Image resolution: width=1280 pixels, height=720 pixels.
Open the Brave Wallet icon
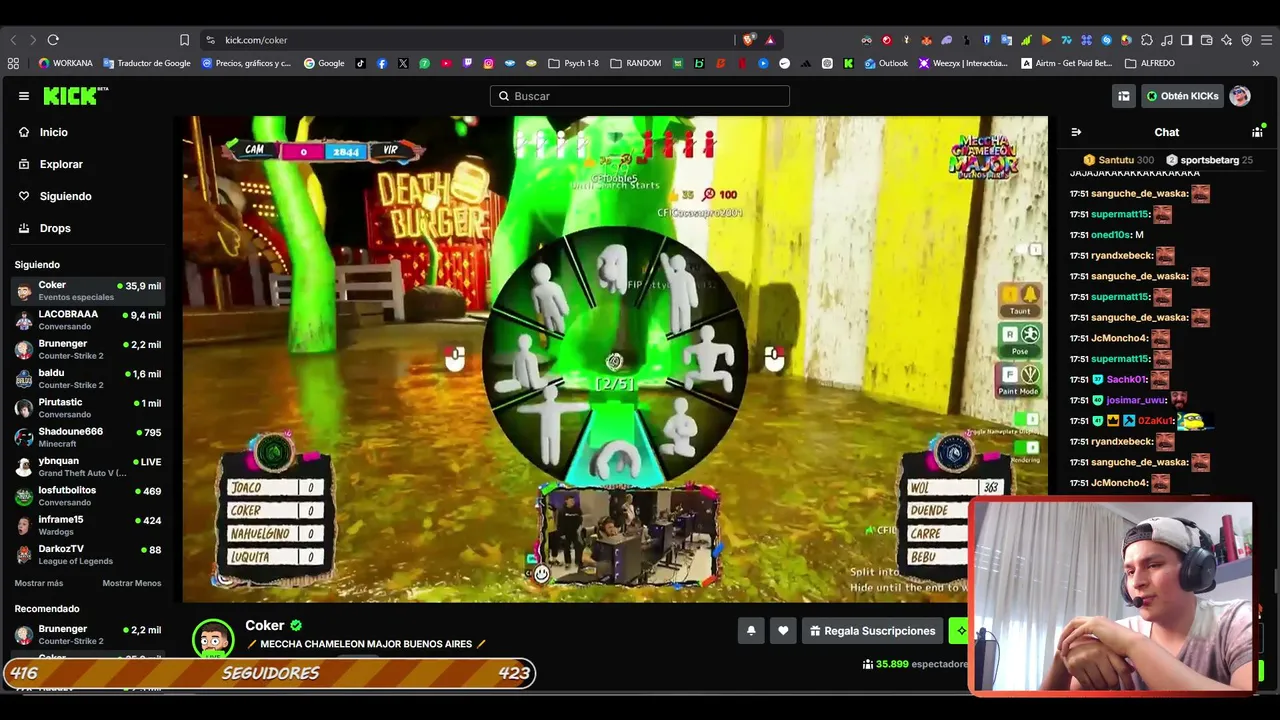pyautogui.click(x=1206, y=40)
